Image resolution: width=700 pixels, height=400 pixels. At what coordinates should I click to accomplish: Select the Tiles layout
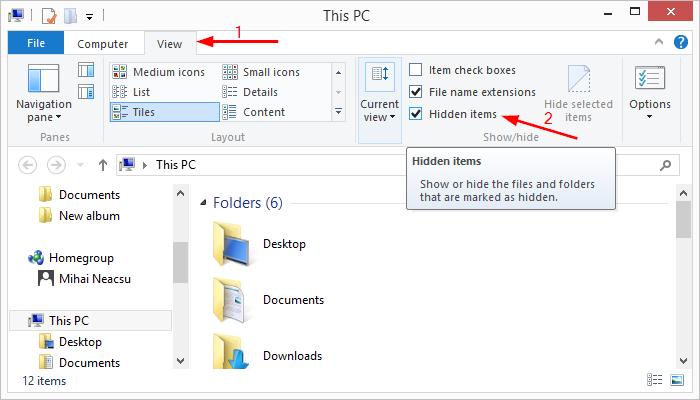click(x=164, y=112)
